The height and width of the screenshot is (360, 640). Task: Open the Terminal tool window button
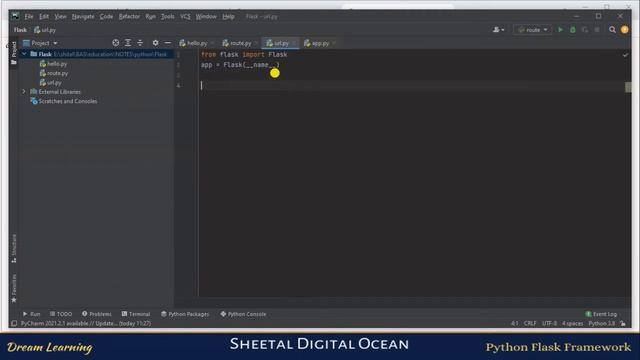point(136,314)
